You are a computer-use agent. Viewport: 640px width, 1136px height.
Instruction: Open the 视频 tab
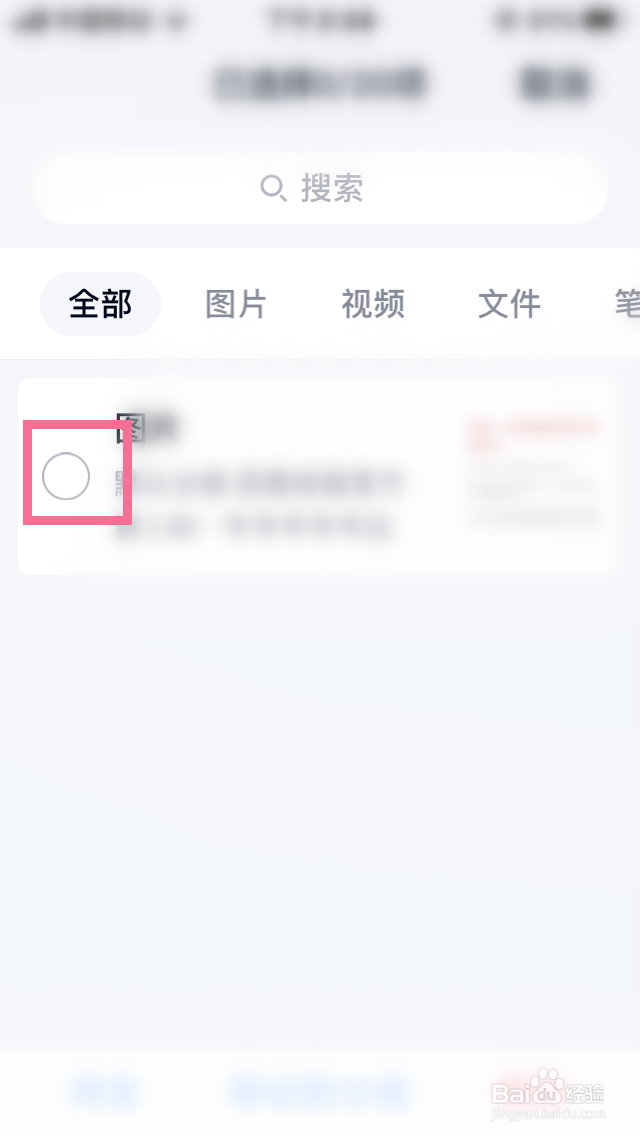(373, 304)
